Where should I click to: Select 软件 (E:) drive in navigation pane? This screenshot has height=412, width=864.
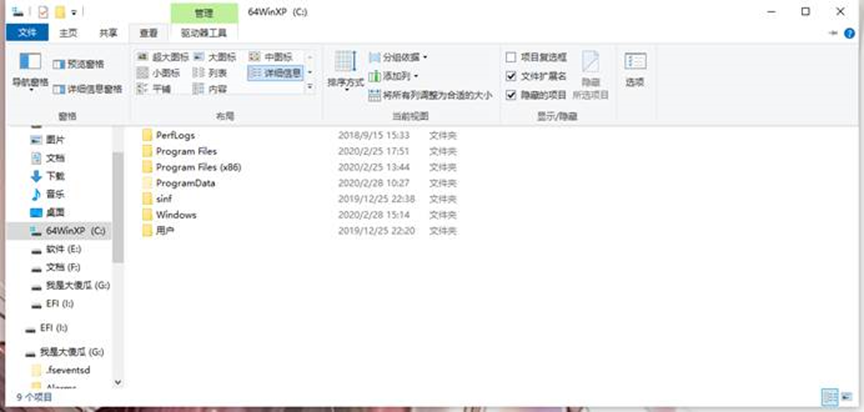[56, 250]
